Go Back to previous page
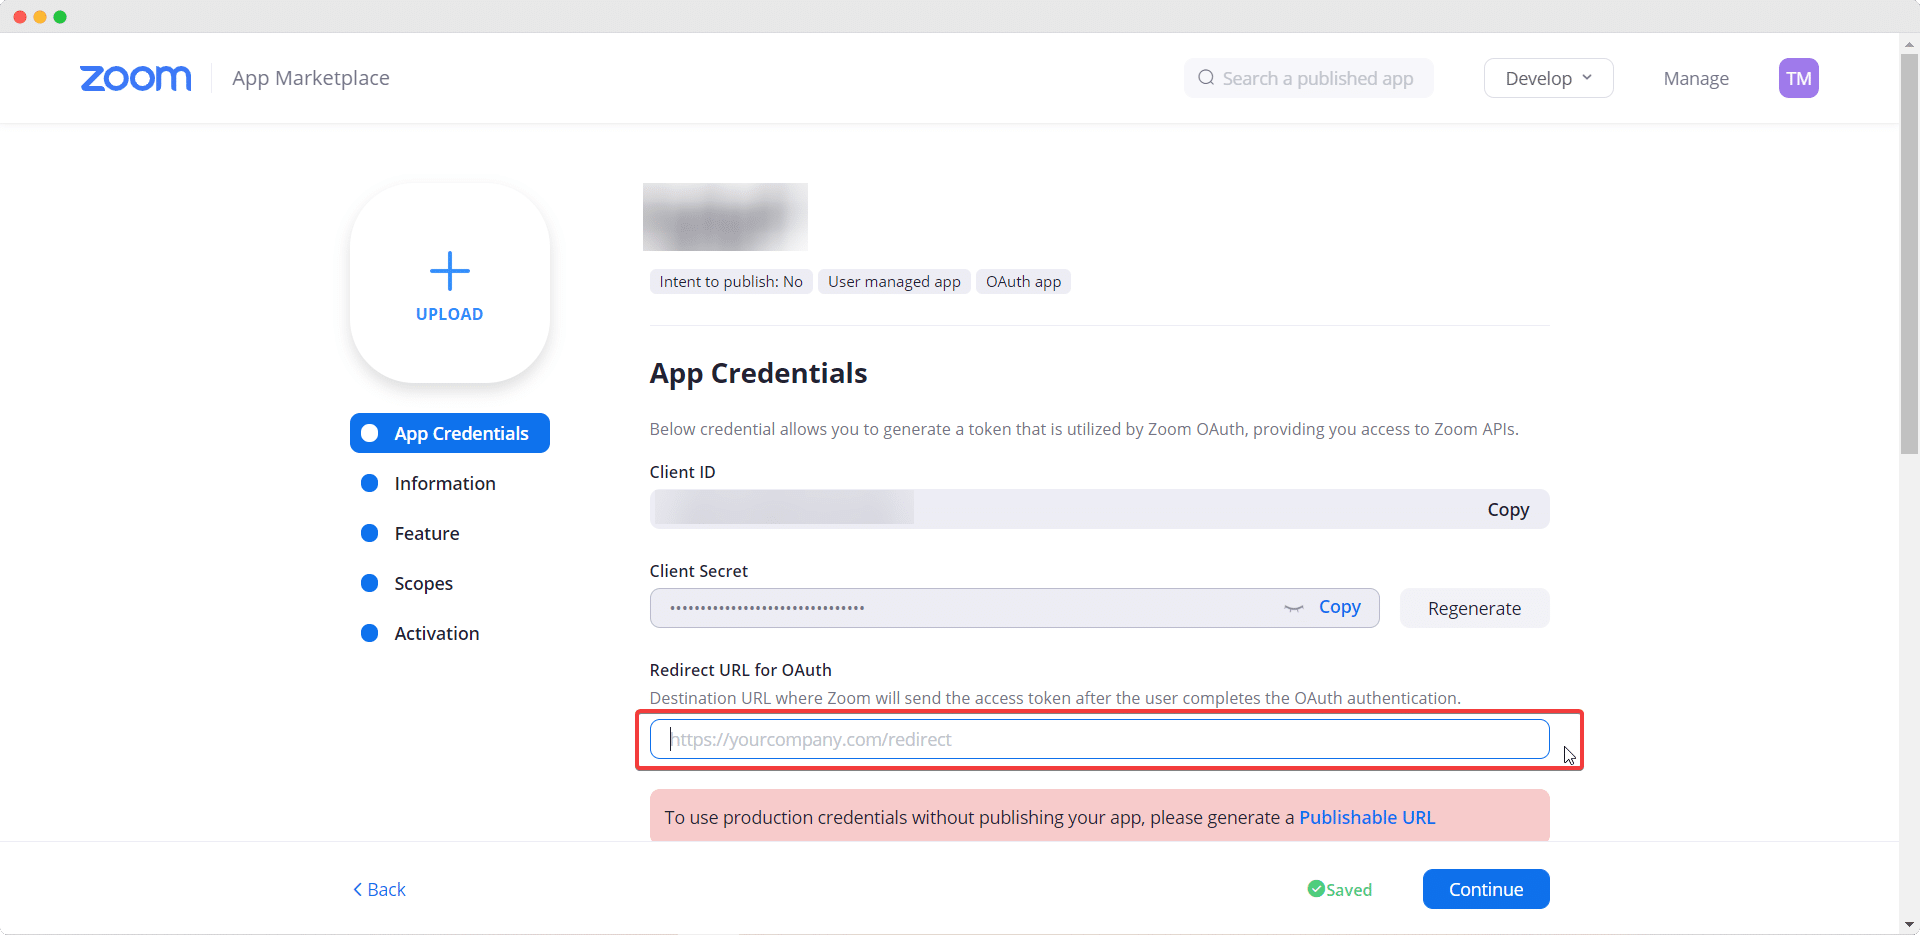This screenshot has height=935, width=1920. coord(379,889)
